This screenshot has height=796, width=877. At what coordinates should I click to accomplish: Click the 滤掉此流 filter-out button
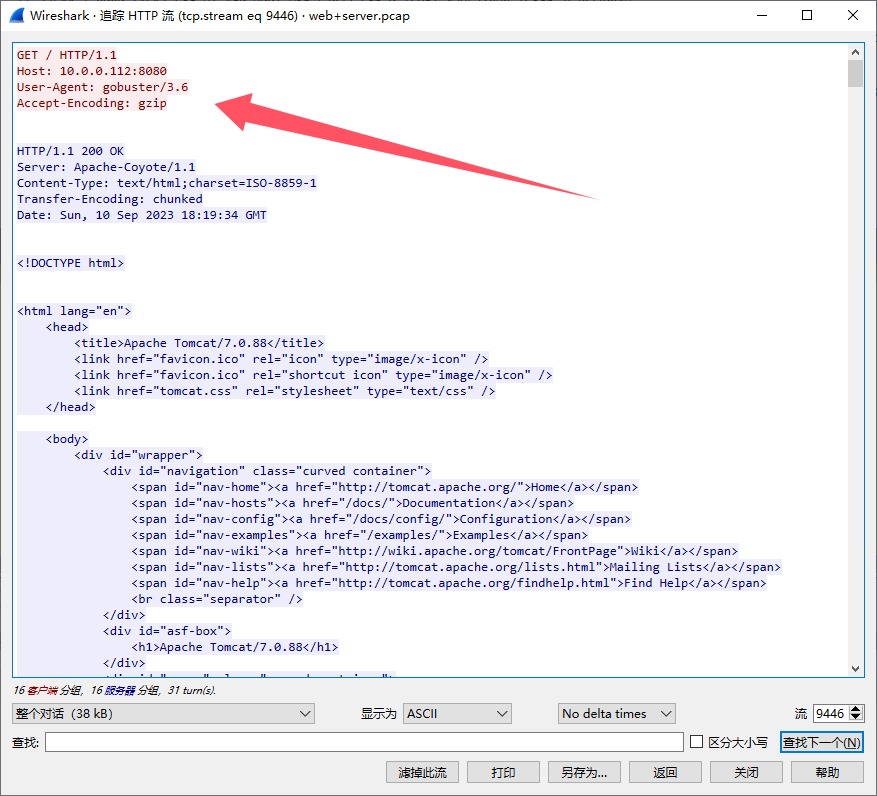(422, 772)
